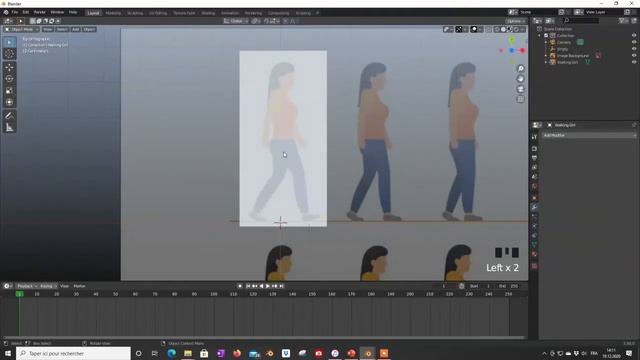Open Firefox from the taskbar
This screenshot has height=360, width=640.
click(237, 353)
